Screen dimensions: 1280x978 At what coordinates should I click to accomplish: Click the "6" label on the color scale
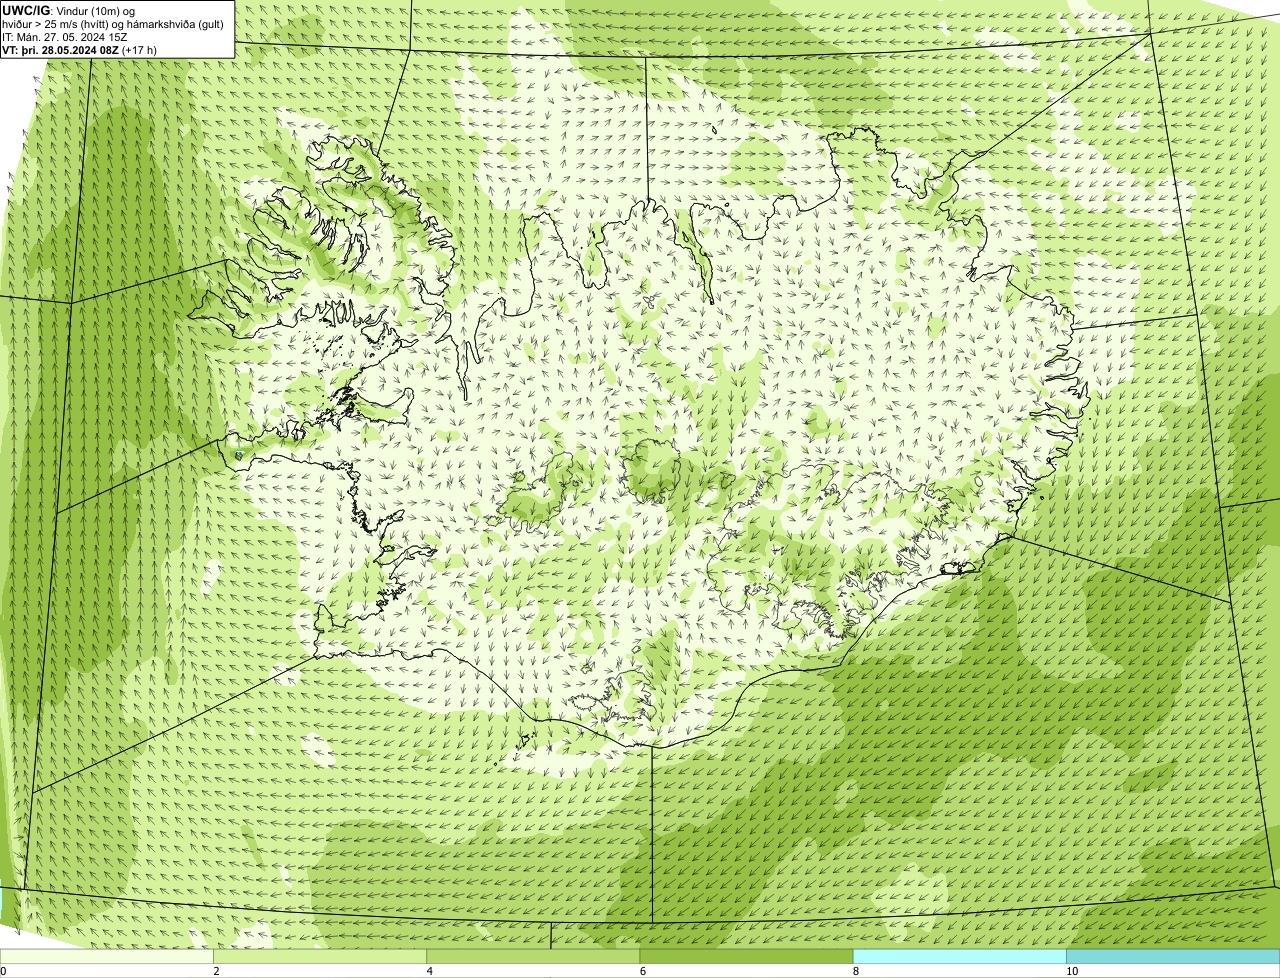click(x=643, y=971)
